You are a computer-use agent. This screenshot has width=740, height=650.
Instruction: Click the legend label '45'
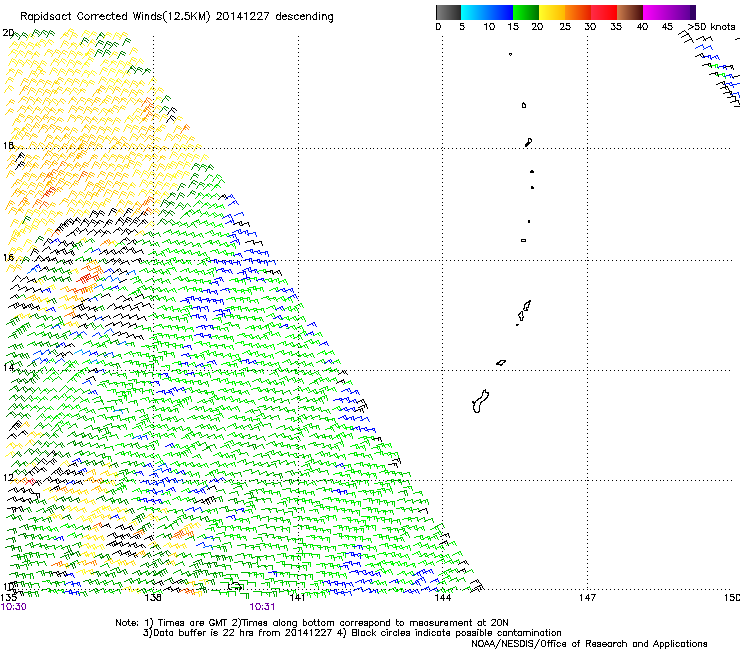[667, 27]
